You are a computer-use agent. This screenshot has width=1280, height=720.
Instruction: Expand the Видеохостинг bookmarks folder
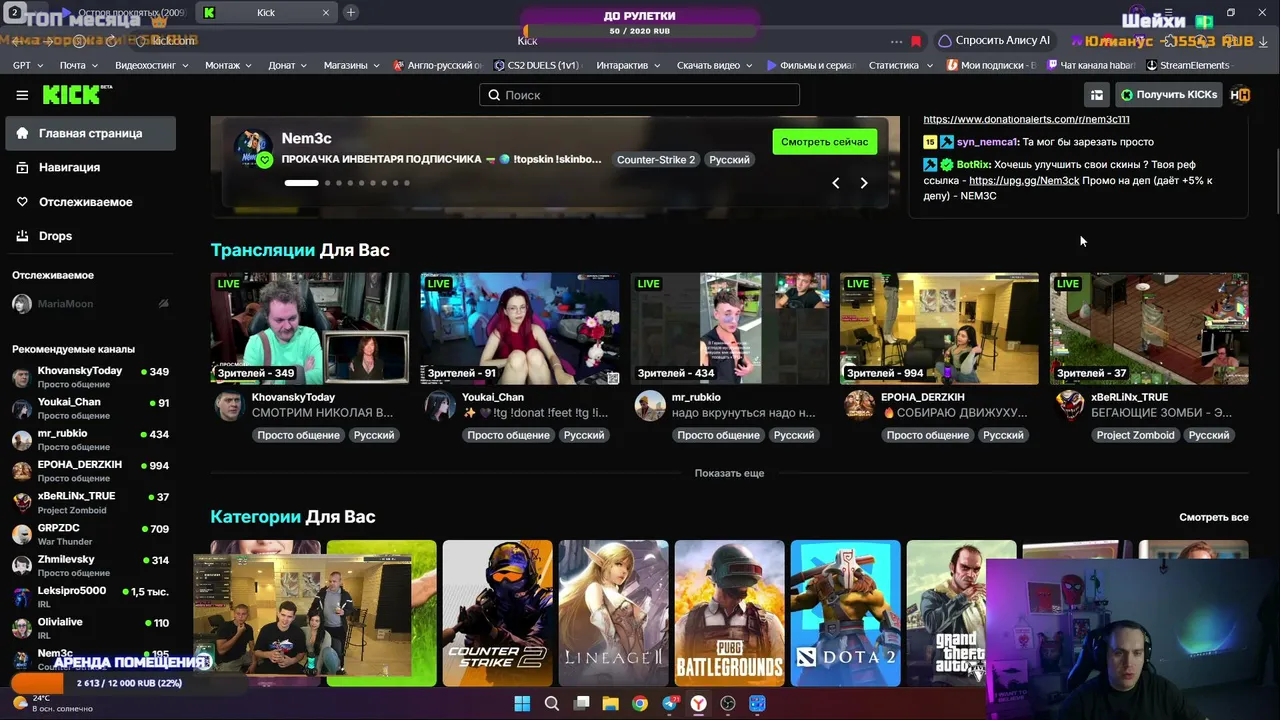tap(151, 65)
